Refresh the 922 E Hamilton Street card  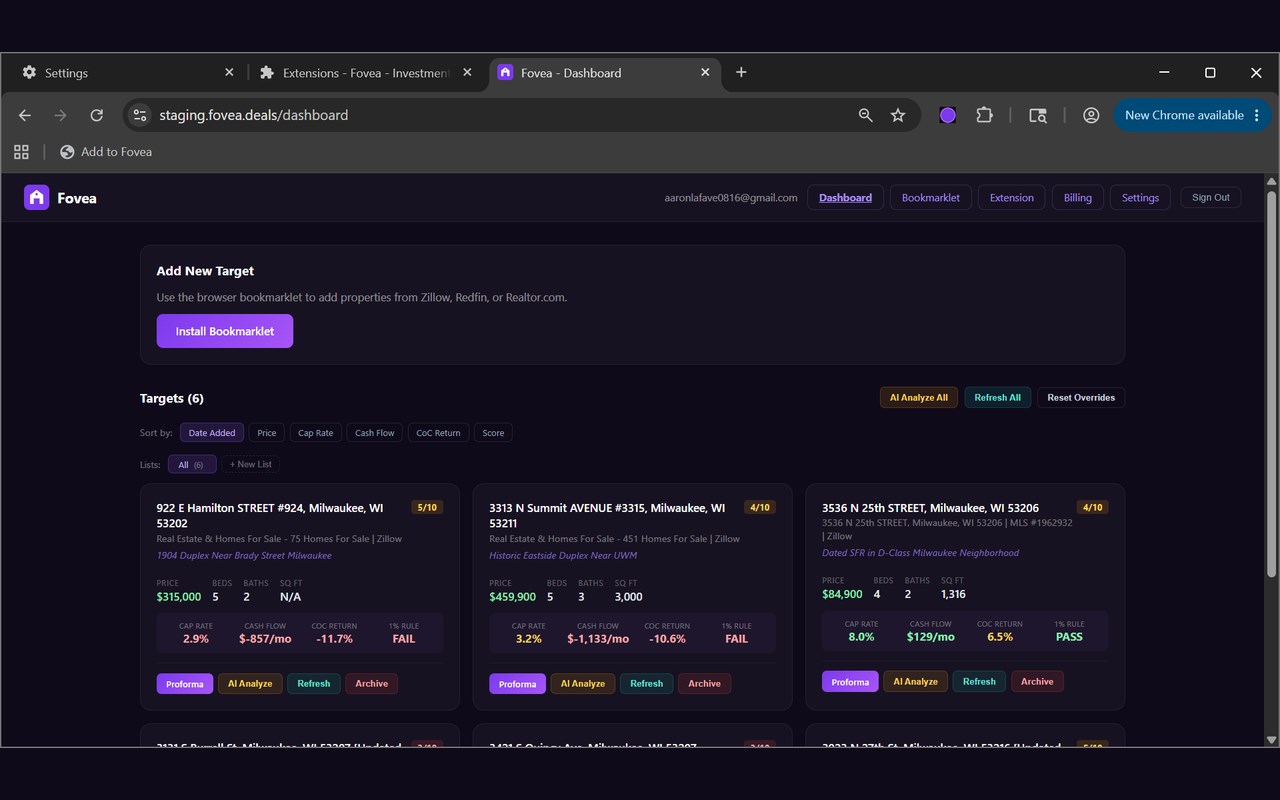coord(314,684)
